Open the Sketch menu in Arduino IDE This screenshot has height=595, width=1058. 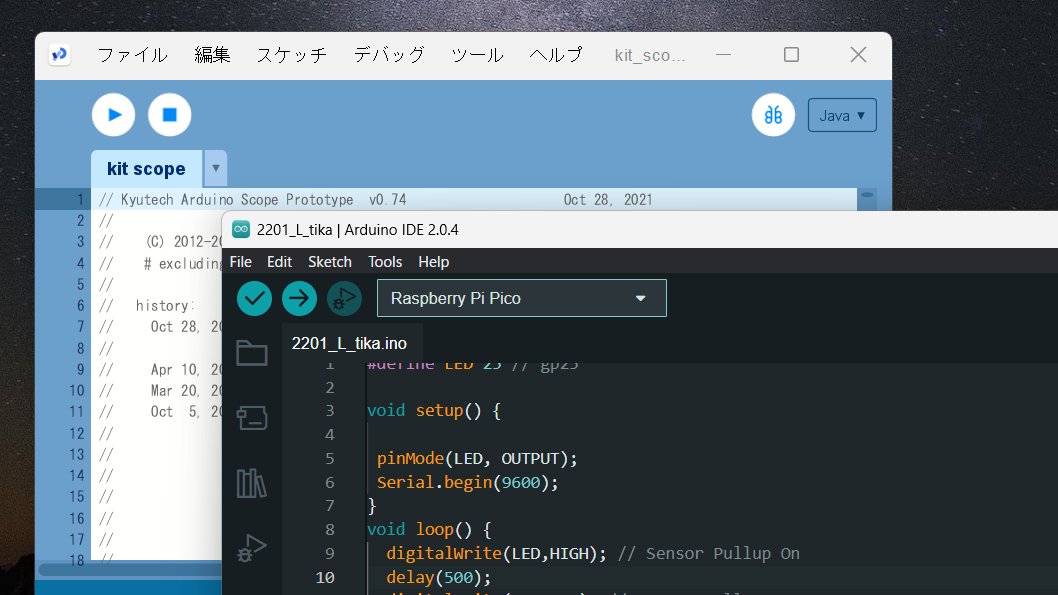coord(330,262)
